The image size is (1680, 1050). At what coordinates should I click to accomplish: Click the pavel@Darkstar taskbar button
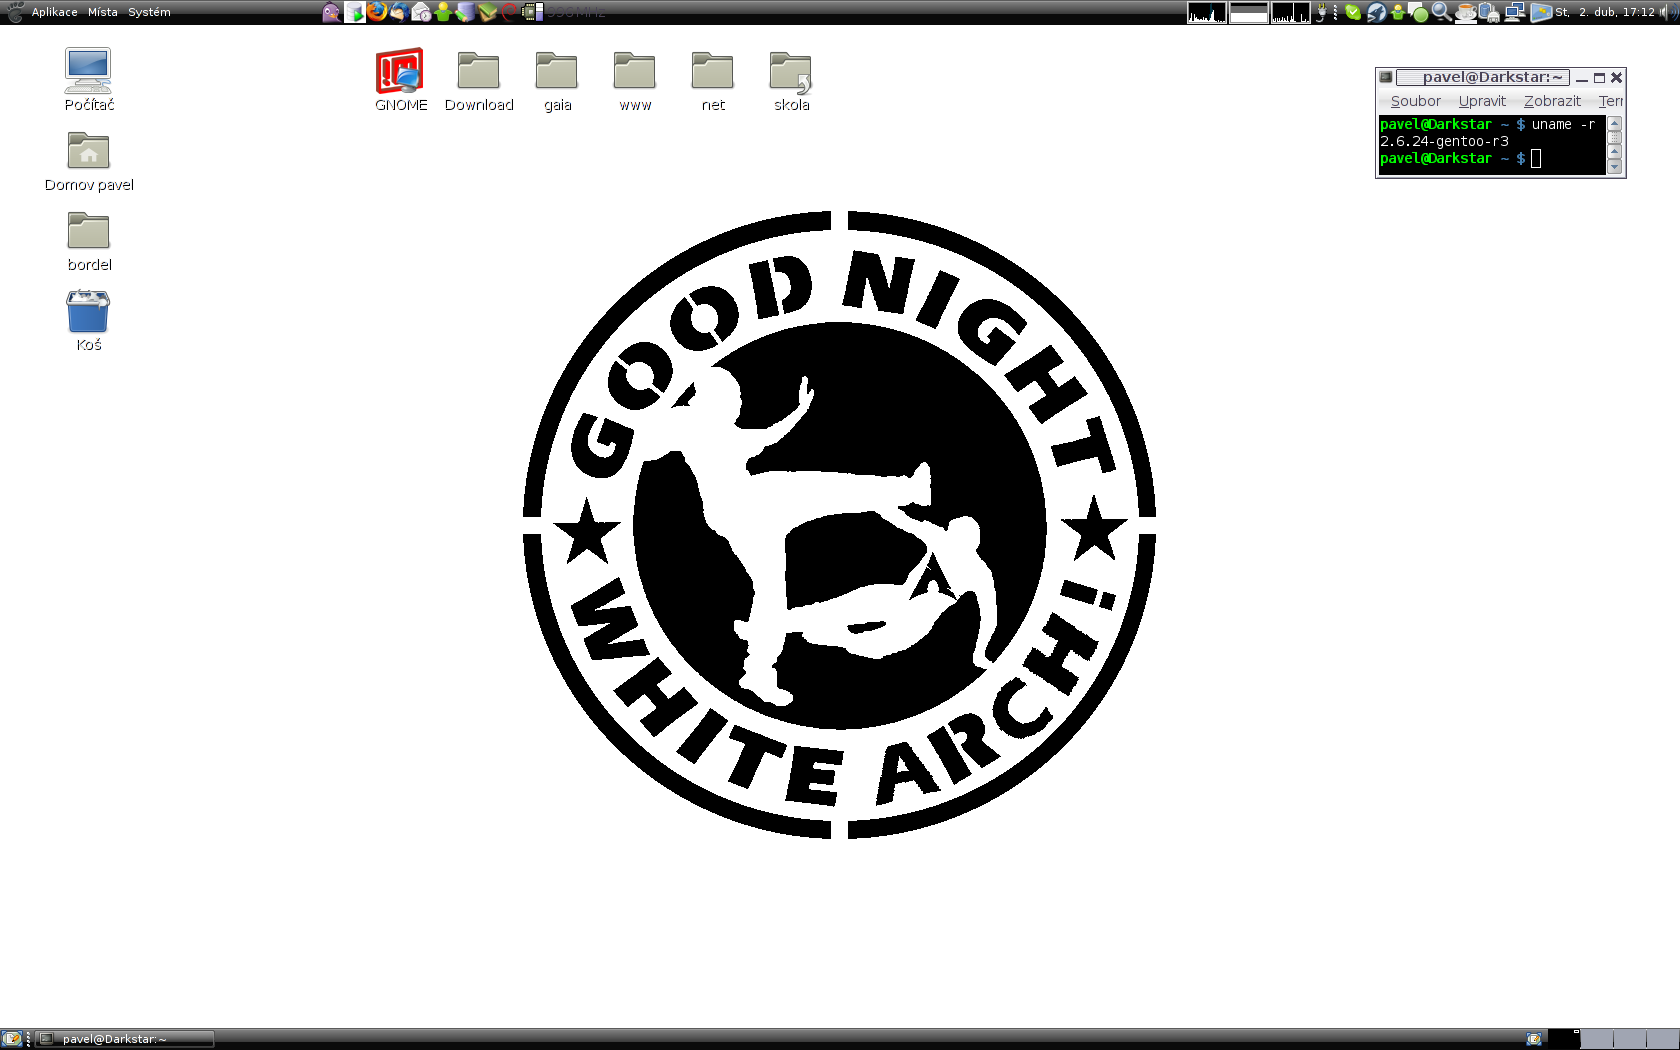pyautogui.click(x=125, y=1039)
